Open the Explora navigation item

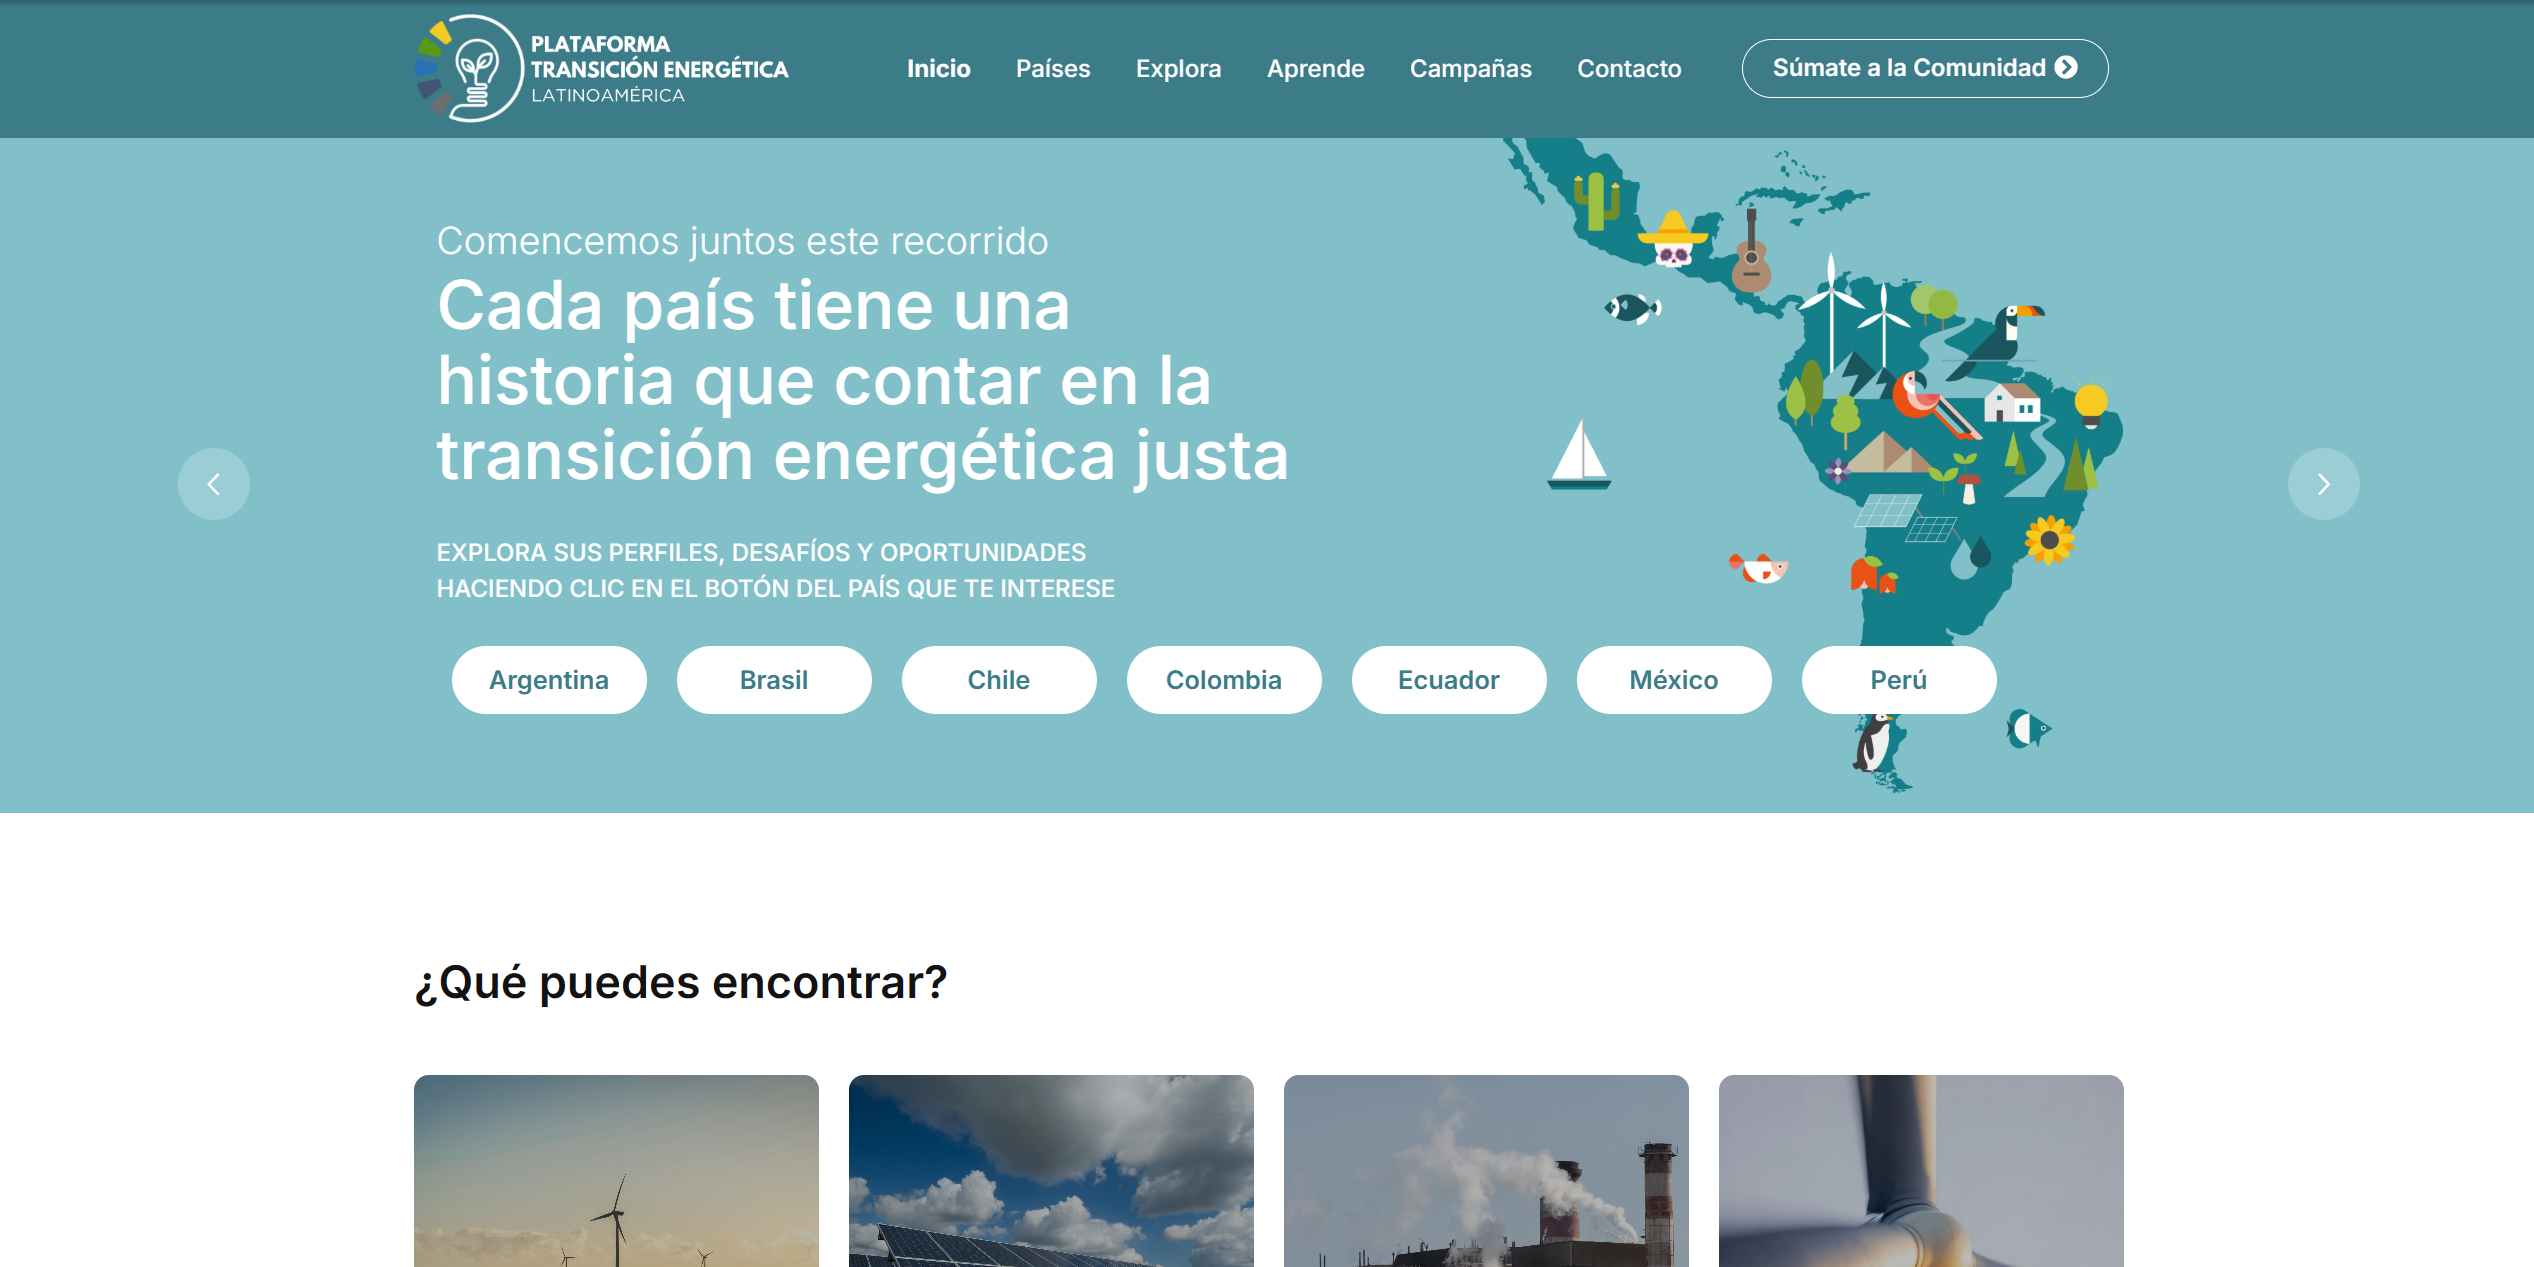tap(1178, 68)
